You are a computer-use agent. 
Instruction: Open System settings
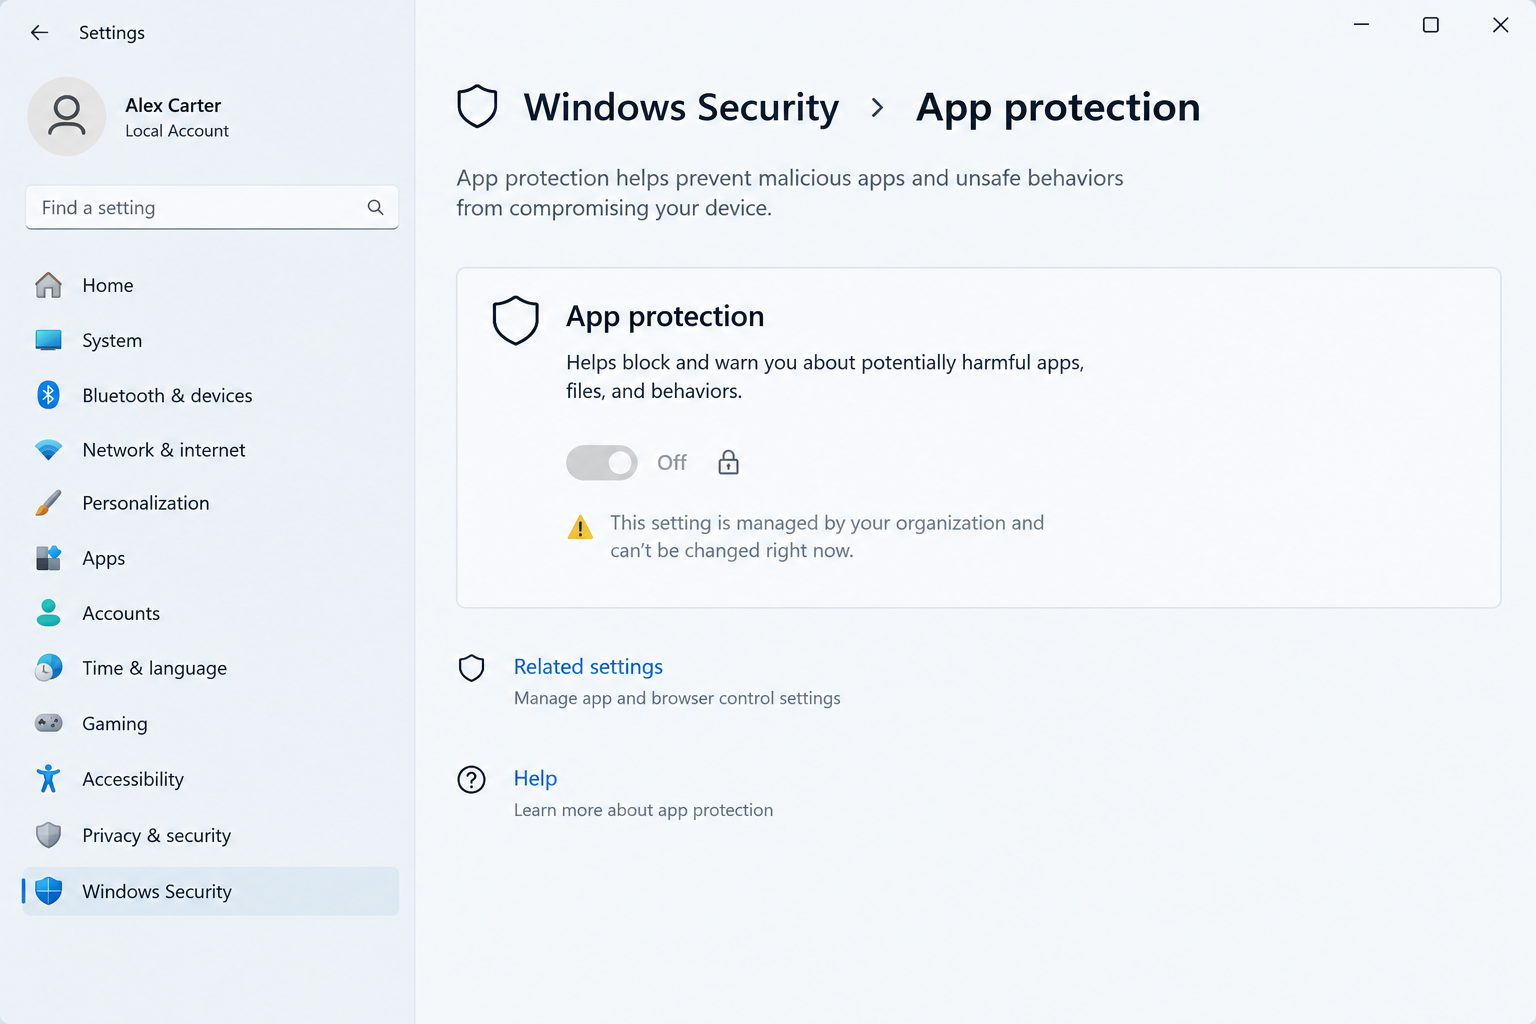(211, 340)
